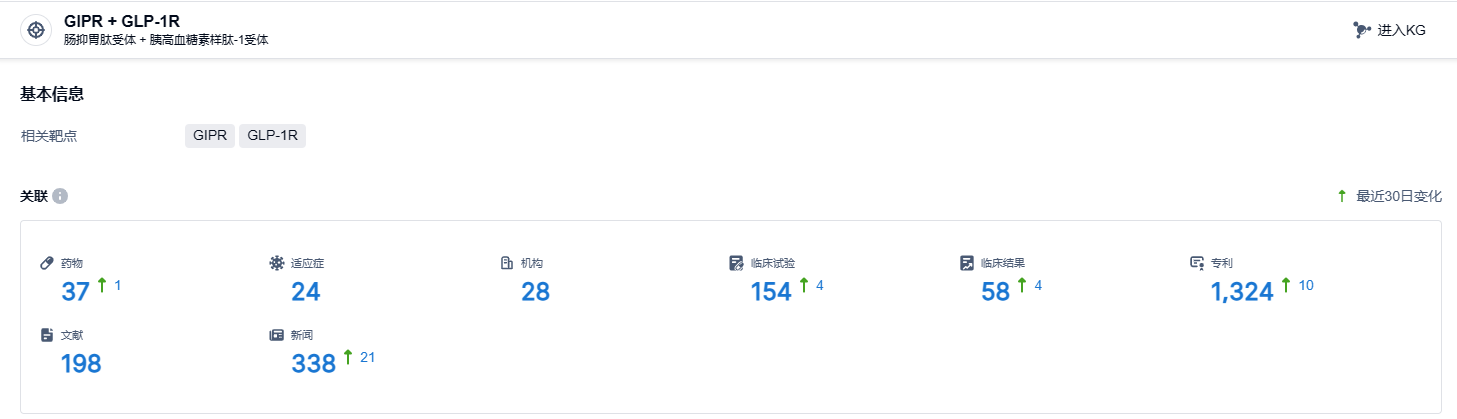
Task: Click the document icon for 文献
Action: click(46, 335)
